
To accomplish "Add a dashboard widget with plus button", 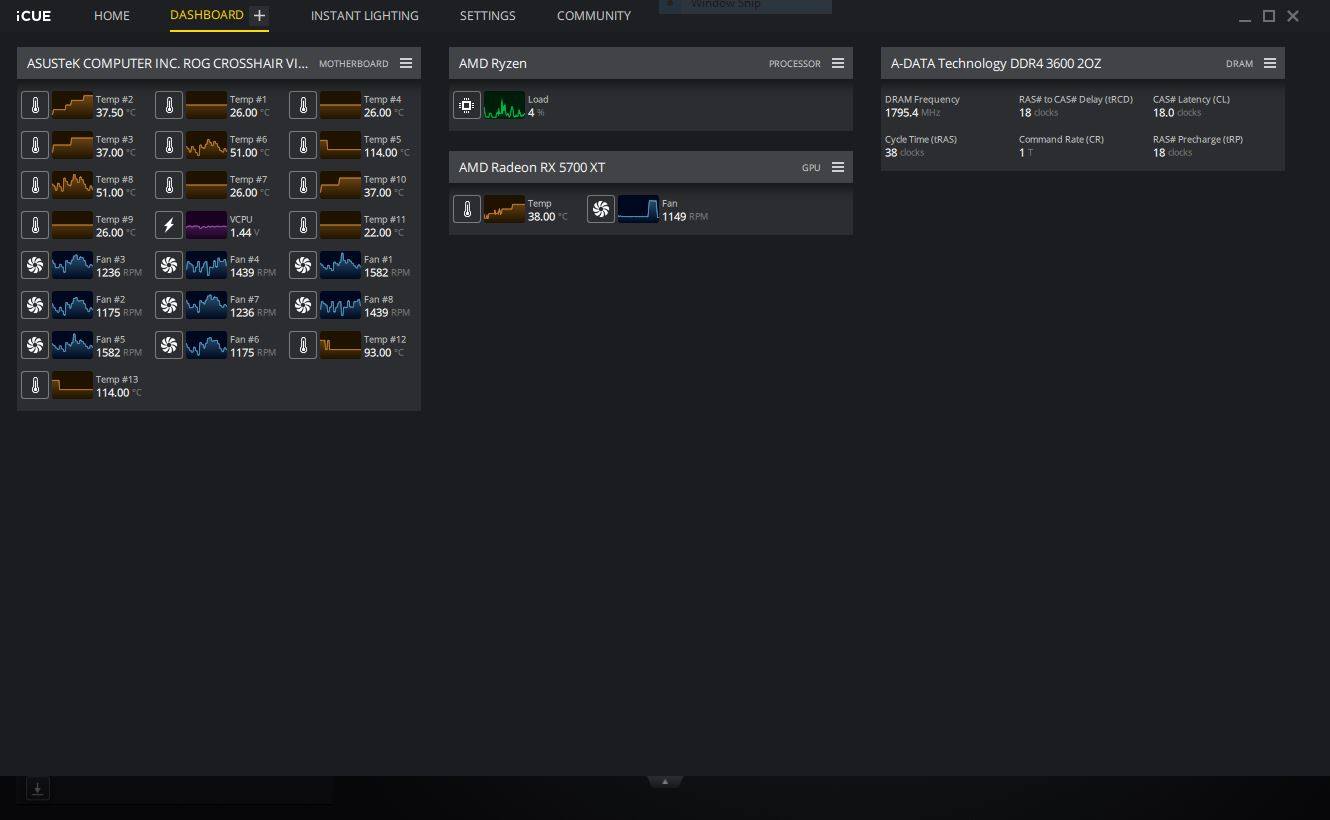I will 259,15.
